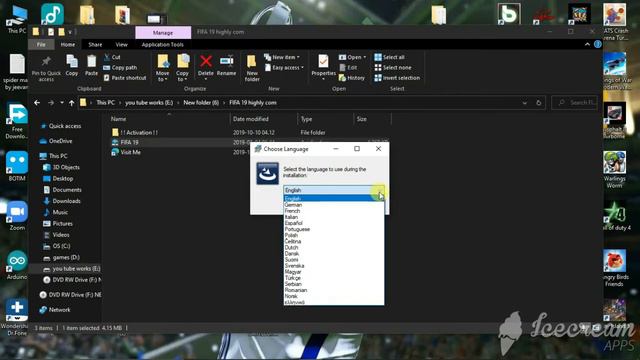
Task: Open the recent locations dropdown arrow
Action: tap(62, 103)
